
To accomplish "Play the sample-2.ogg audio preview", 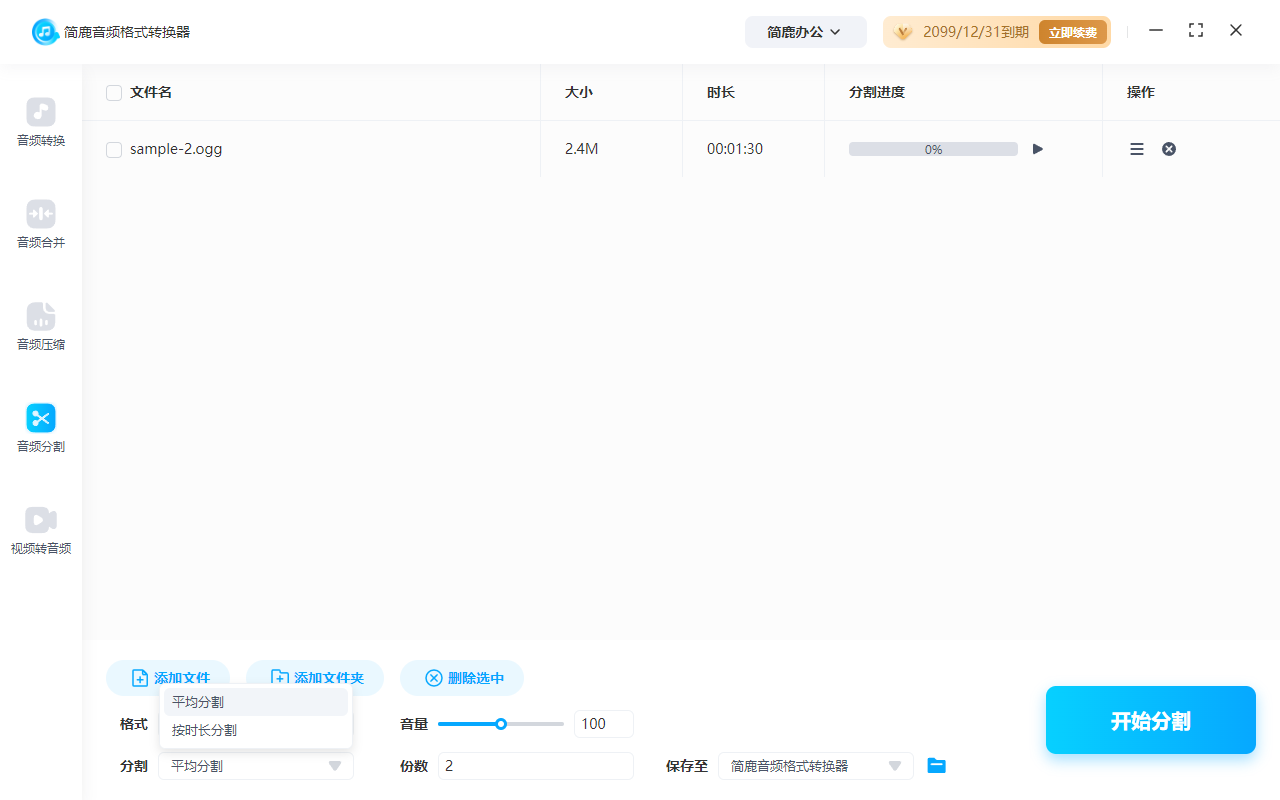I will pos(1037,148).
